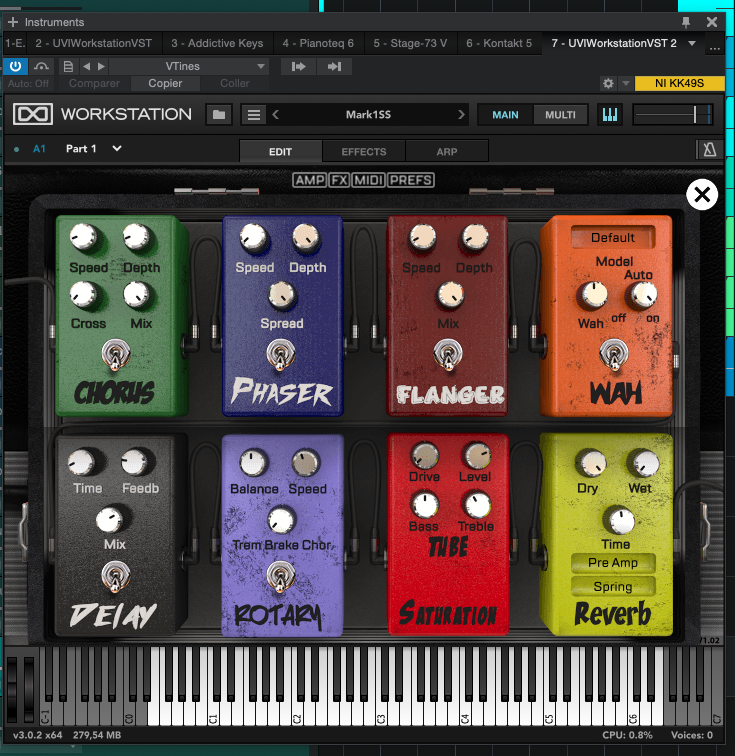Switch to the 4 - Pianoteq 6 tab
Image resolution: width=735 pixels, height=756 pixels.
[318, 43]
